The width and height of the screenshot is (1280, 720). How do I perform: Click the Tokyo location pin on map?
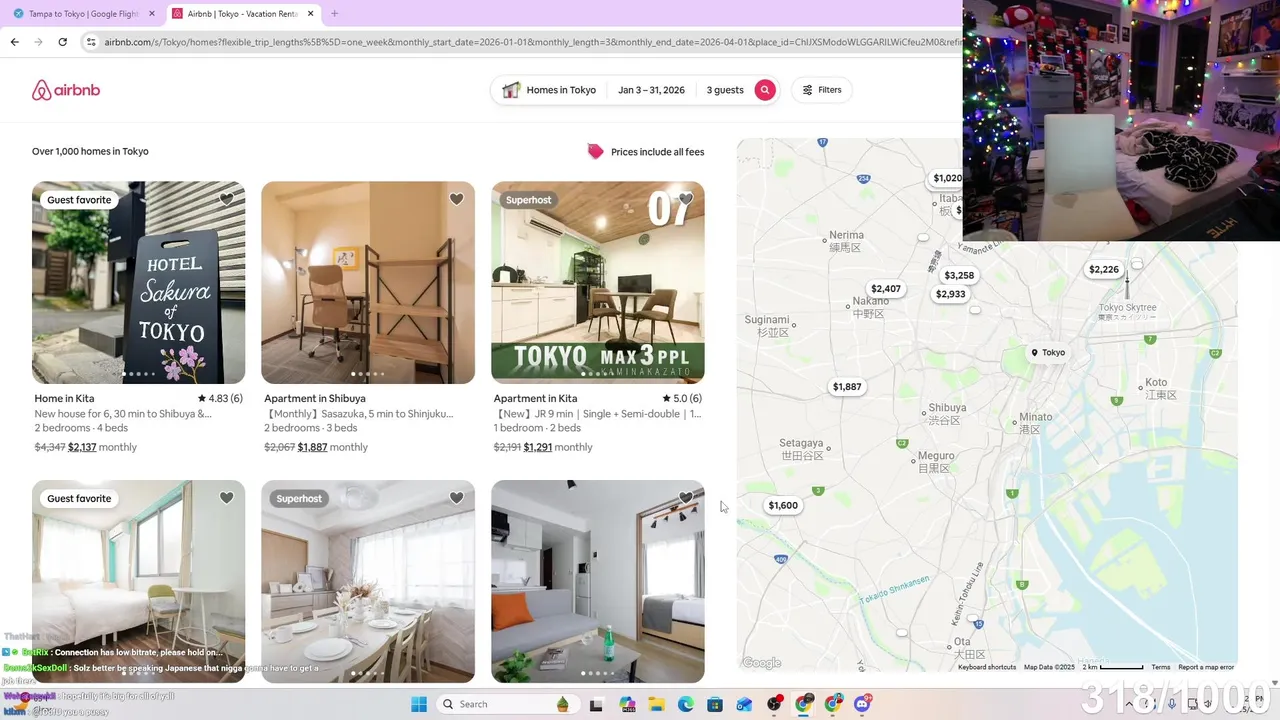[1048, 352]
